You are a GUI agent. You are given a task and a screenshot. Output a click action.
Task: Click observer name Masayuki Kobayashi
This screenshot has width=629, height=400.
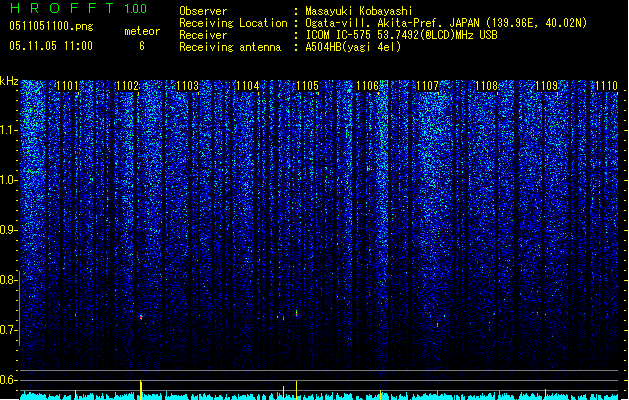click(x=359, y=11)
